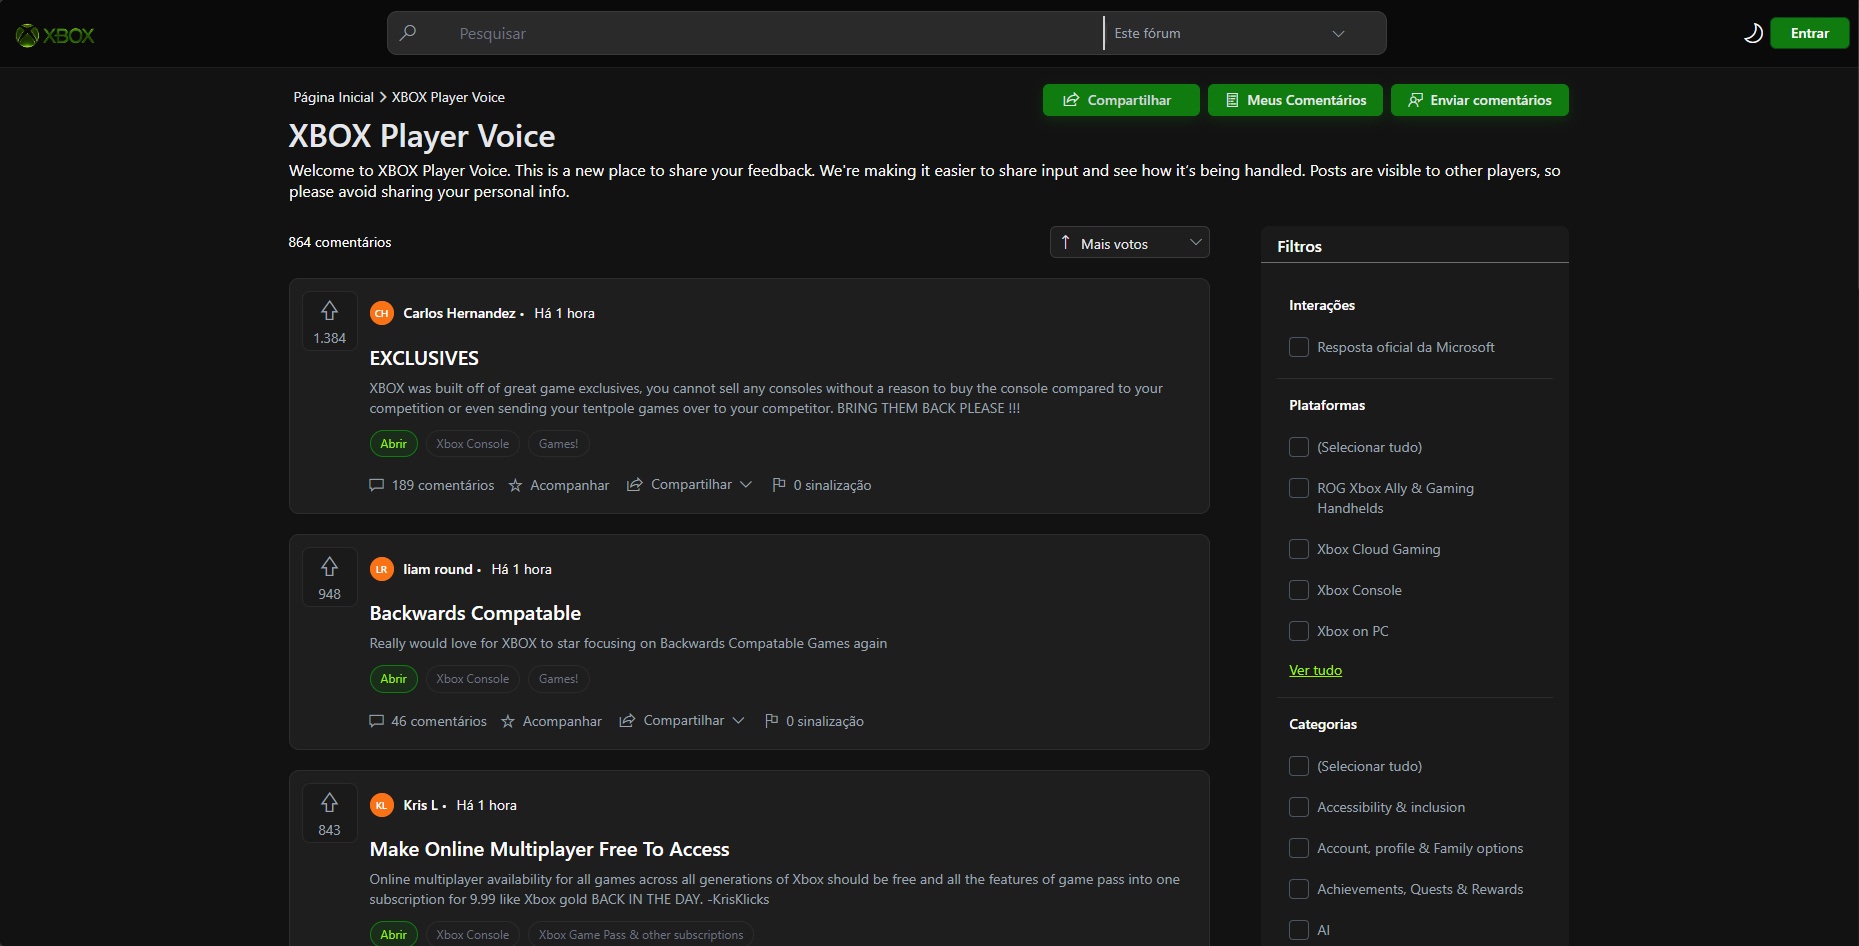Open the Mais votos sort dropdown
Image resolution: width=1859 pixels, height=946 pixels.
1129,243
